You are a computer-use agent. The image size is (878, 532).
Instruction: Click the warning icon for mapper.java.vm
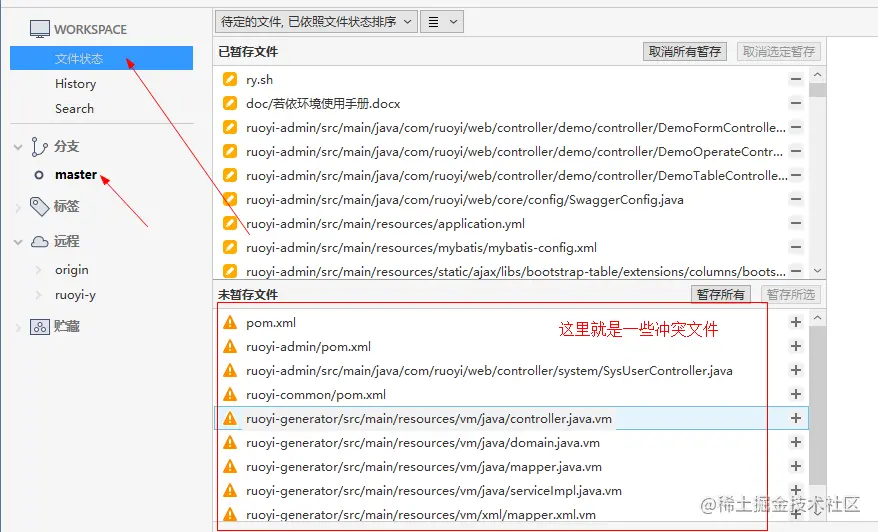coord(230,466)
